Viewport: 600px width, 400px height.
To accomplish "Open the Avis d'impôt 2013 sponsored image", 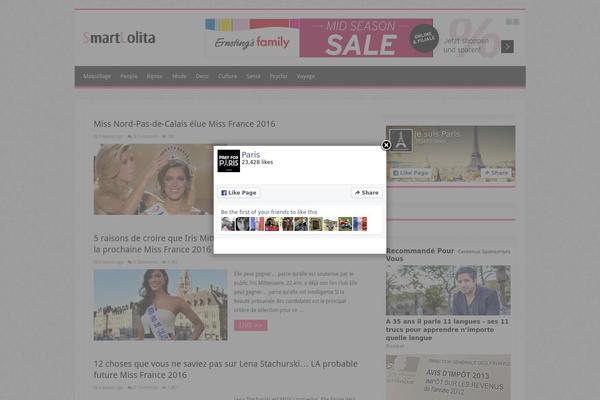I will click(448, 377).
